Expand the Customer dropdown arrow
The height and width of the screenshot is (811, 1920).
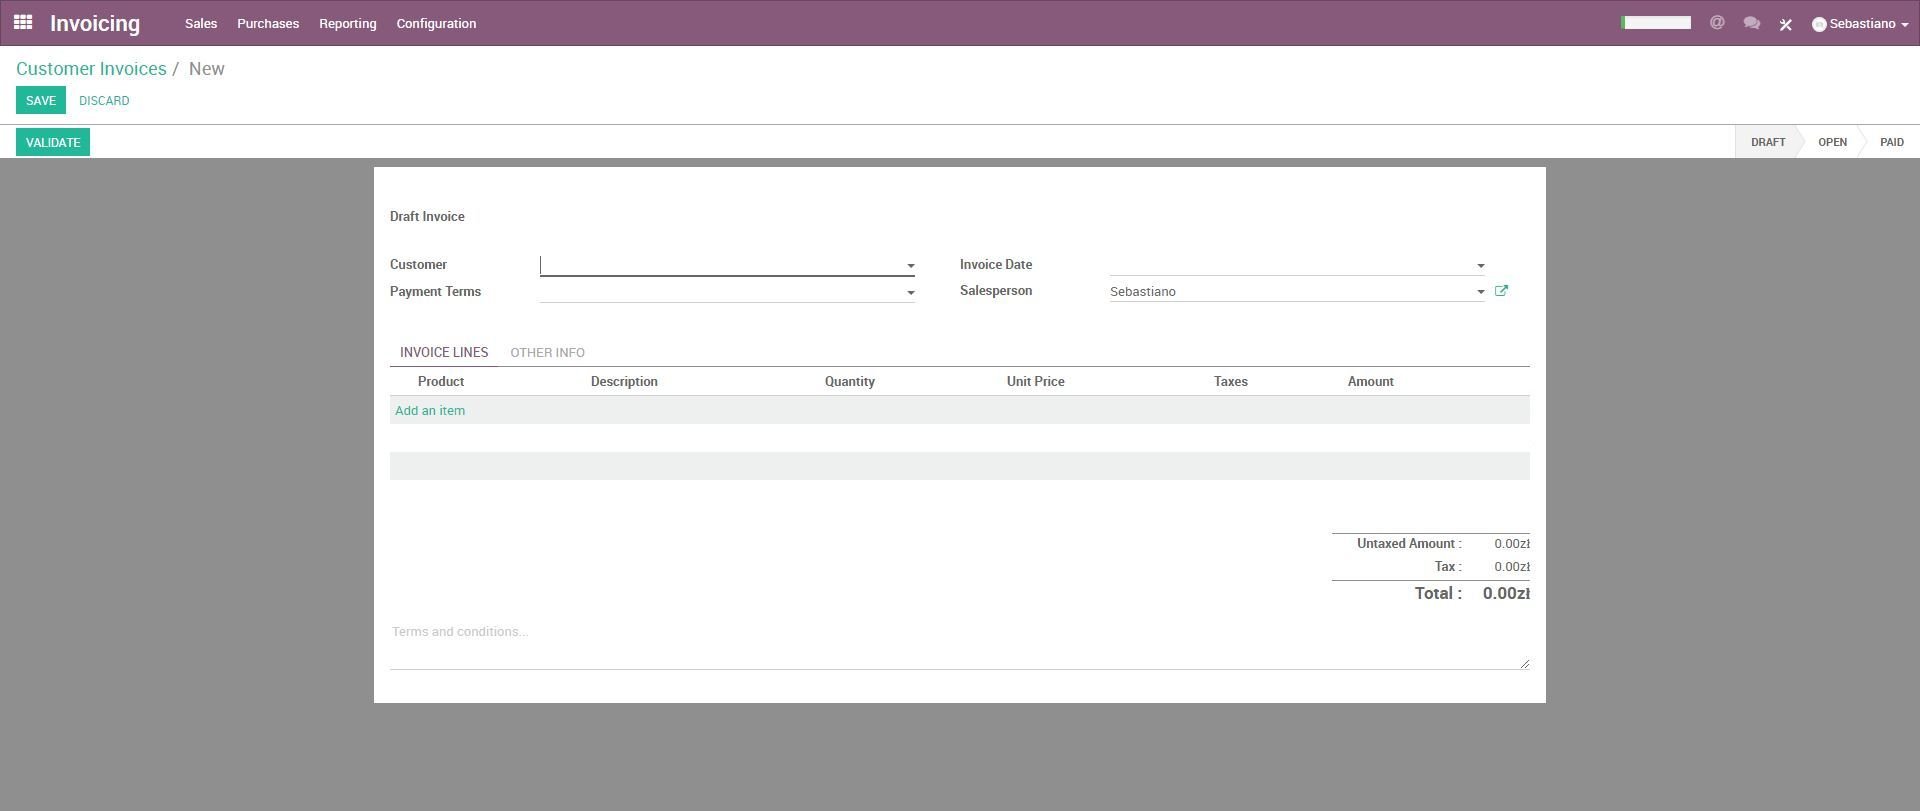pos(911,266)
